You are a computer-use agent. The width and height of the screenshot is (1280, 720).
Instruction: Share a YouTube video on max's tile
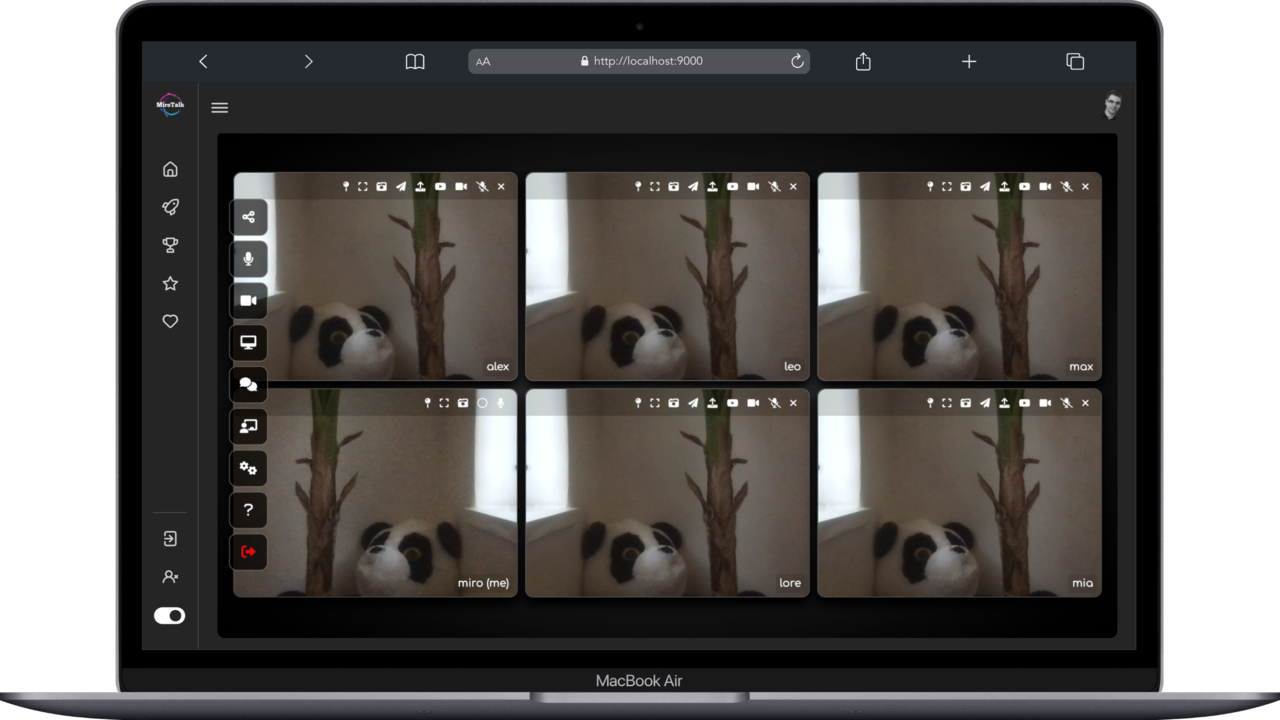pyautogui.click(x=1025, y=186)
